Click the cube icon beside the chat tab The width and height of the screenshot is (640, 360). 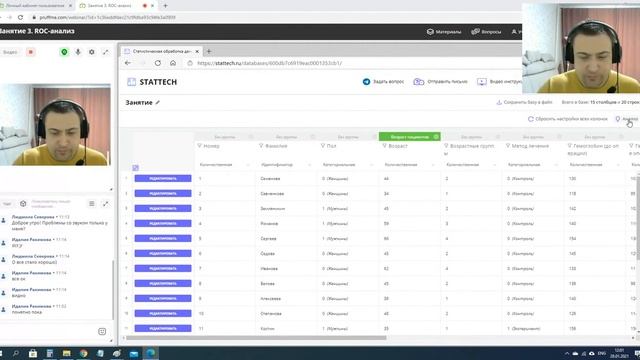(23, 204)
